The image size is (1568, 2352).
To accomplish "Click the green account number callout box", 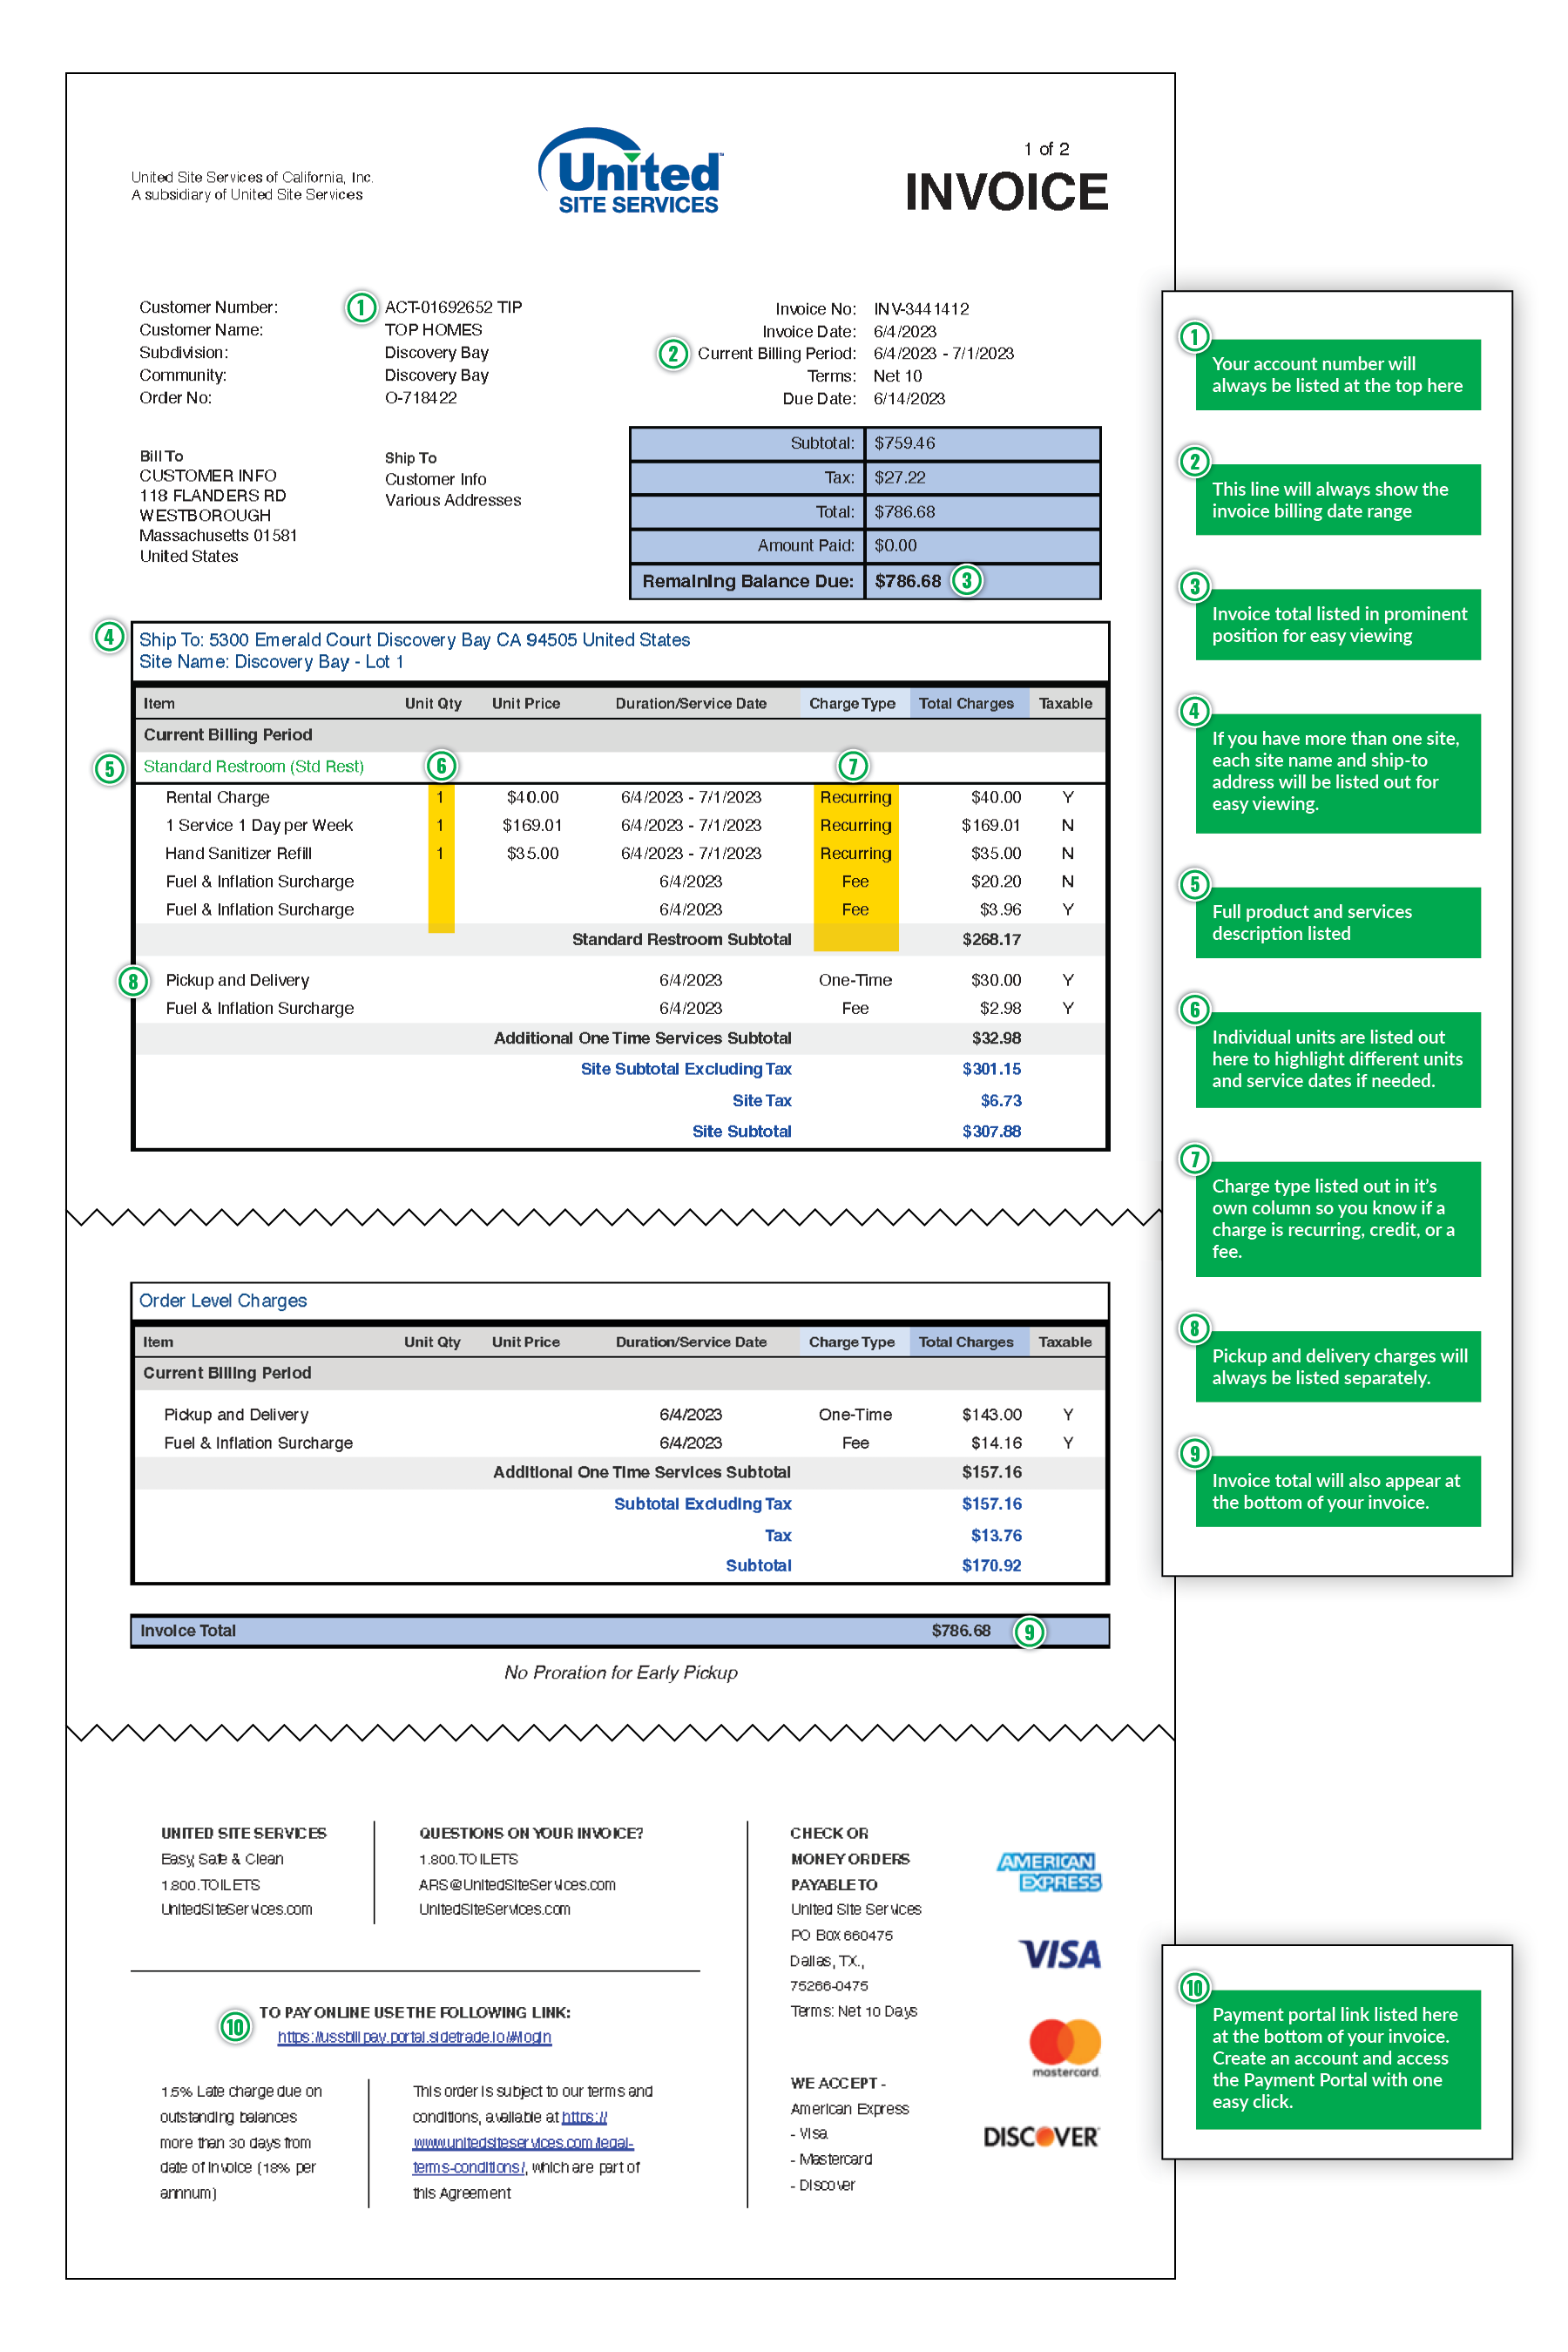I will tap(1337, 375).
